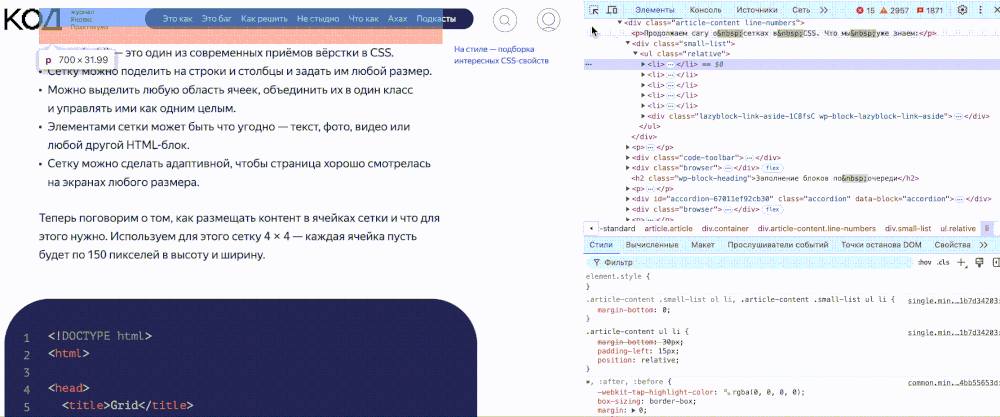Open the DevTools three-dot customize menu
The height and width of the screenshot is (417, 1000).
[x=980, y=10]
